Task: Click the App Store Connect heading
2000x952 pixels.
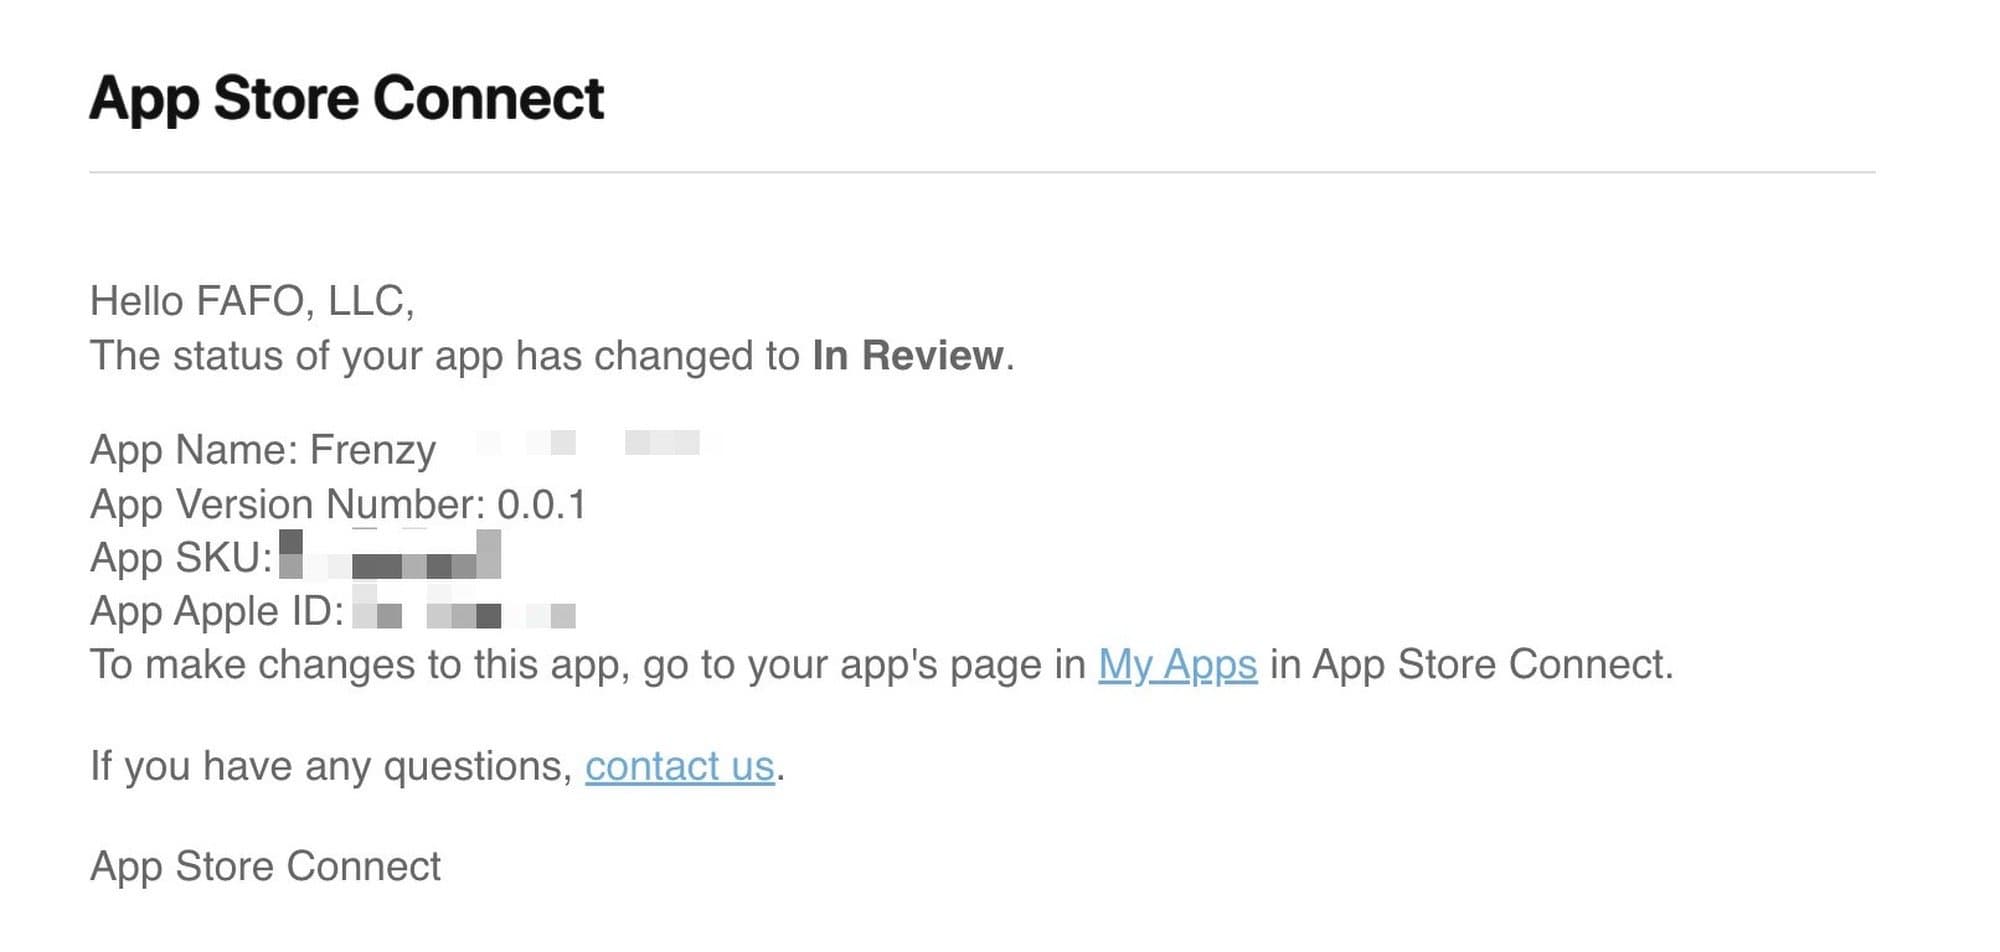Action: click(x=346, y=99)
